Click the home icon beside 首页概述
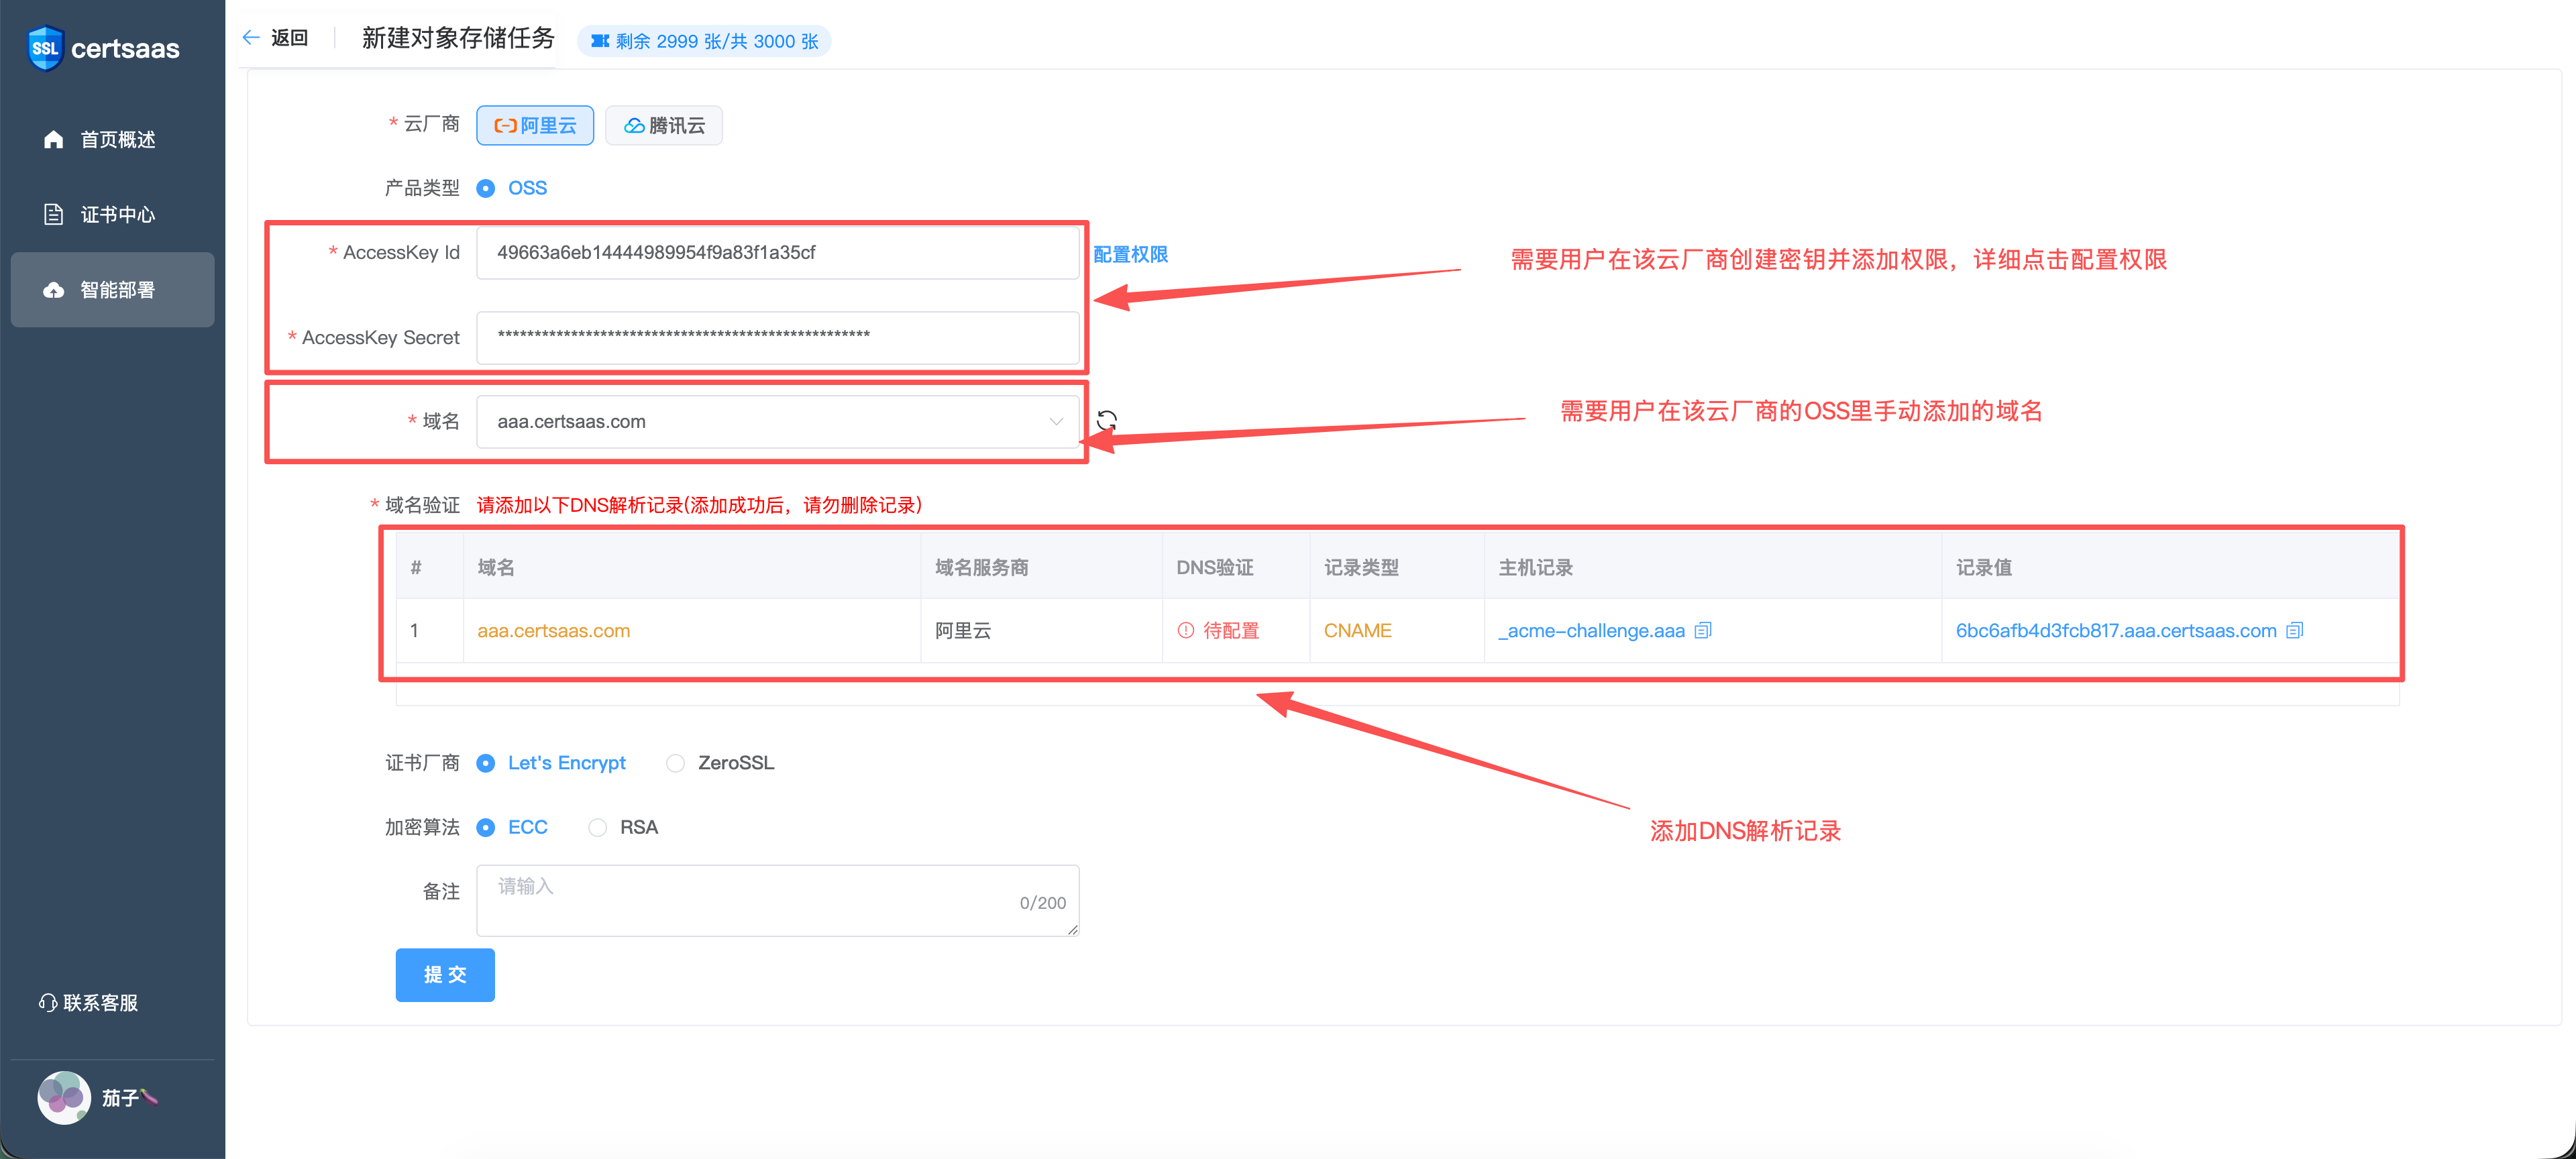Viewport: 2576px width, 1159px height. click(x=54, y=140)
